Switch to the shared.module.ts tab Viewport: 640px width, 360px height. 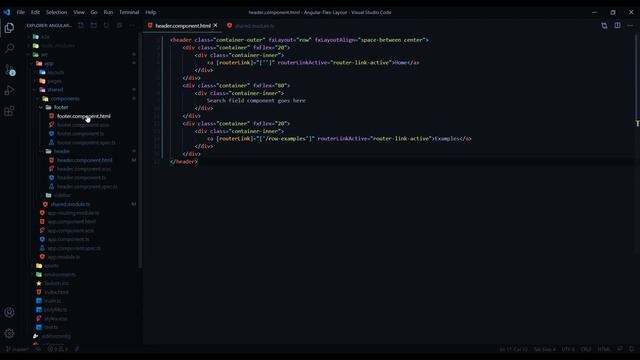[x=255, y=26]
